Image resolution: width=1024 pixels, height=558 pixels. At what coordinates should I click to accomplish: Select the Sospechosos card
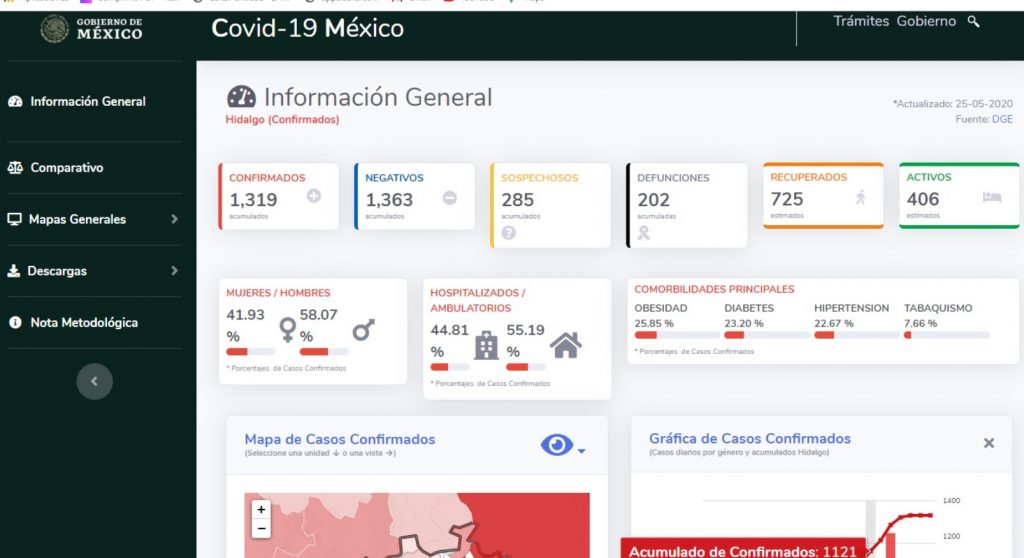point(551,205)
